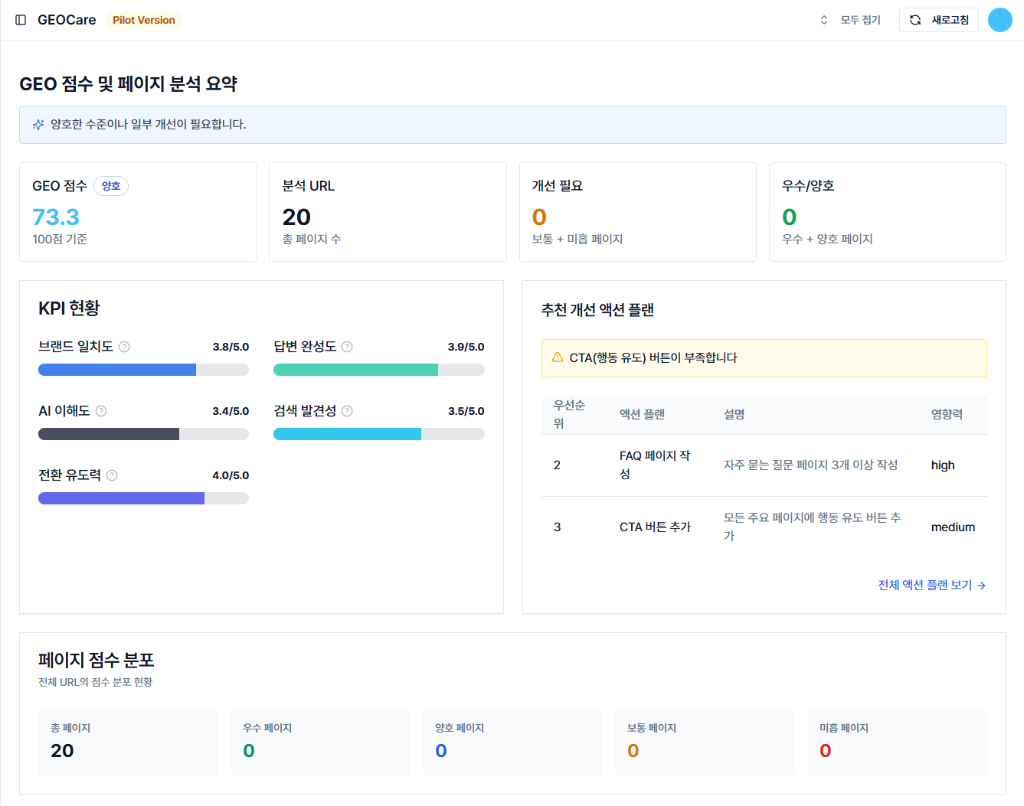This screenshot has width=1024, height=806.
Task: Click help icon next to 답변 완성도
Action: [x=347, y=347]
